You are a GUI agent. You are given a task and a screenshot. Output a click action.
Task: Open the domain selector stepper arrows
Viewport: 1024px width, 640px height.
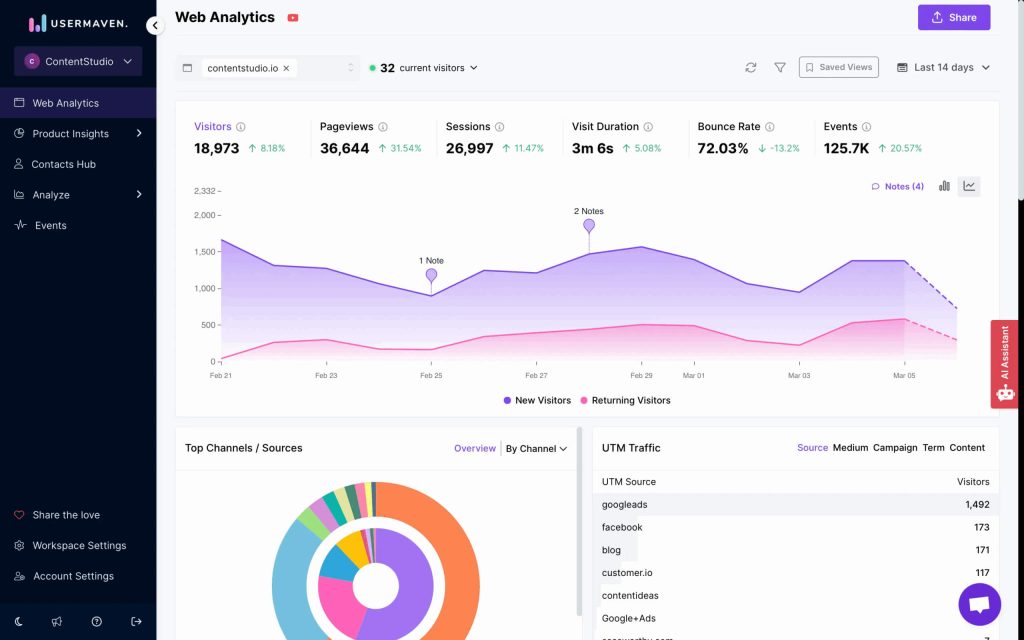351,68
